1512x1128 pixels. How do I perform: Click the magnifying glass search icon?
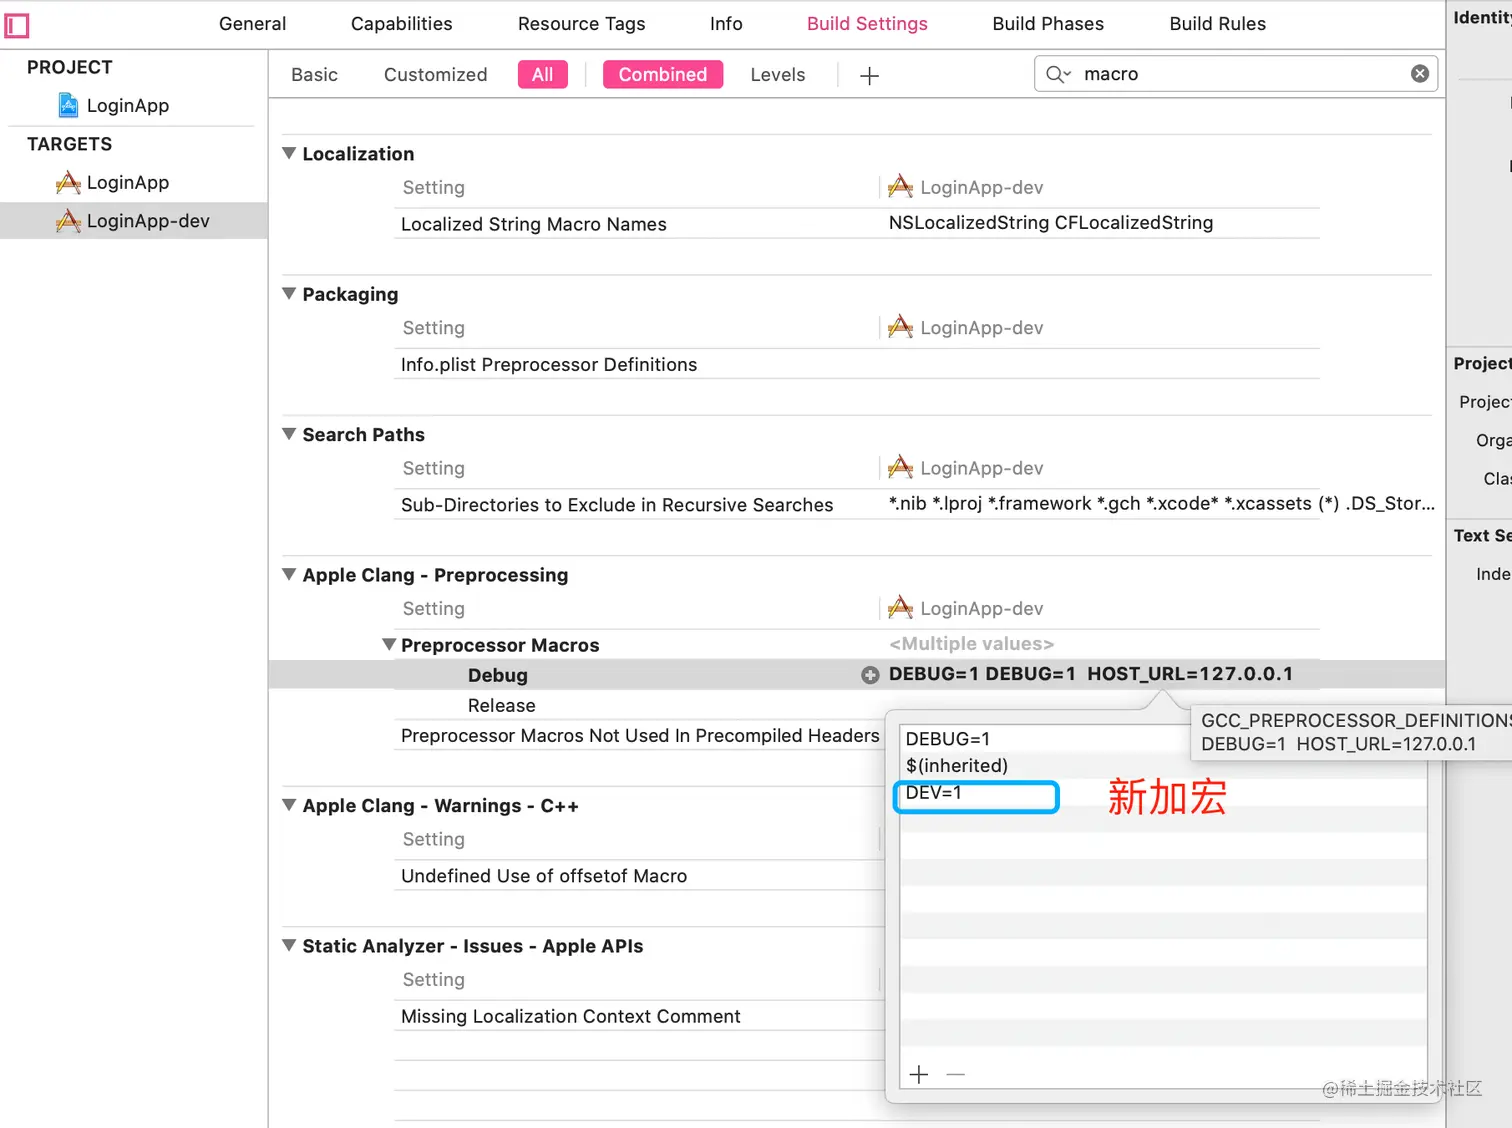coord(1056,74)
